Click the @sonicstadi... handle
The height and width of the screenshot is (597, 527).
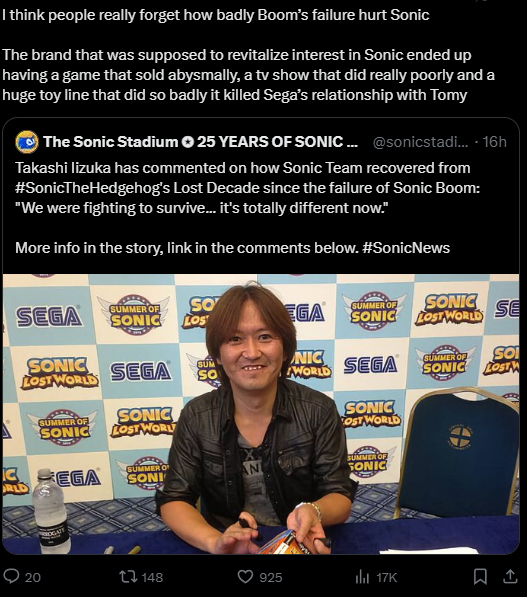pos(421,142)
